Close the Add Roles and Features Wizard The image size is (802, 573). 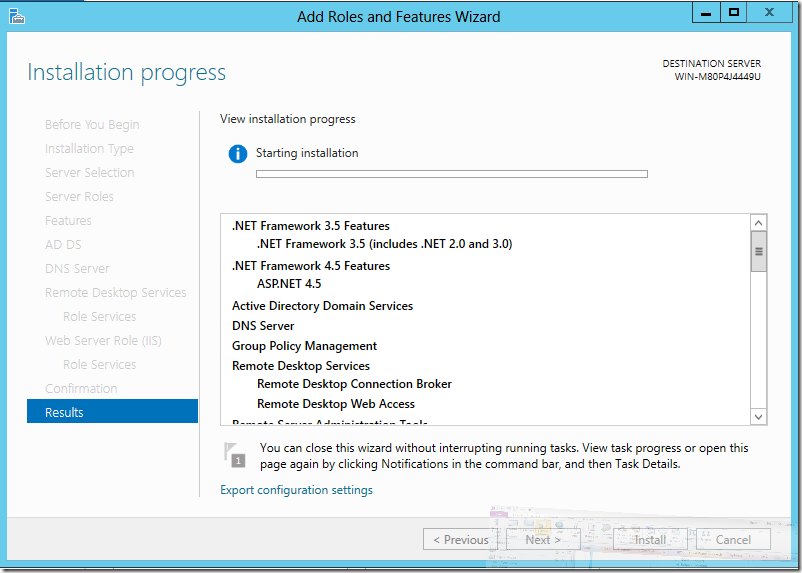pos(771,12)
